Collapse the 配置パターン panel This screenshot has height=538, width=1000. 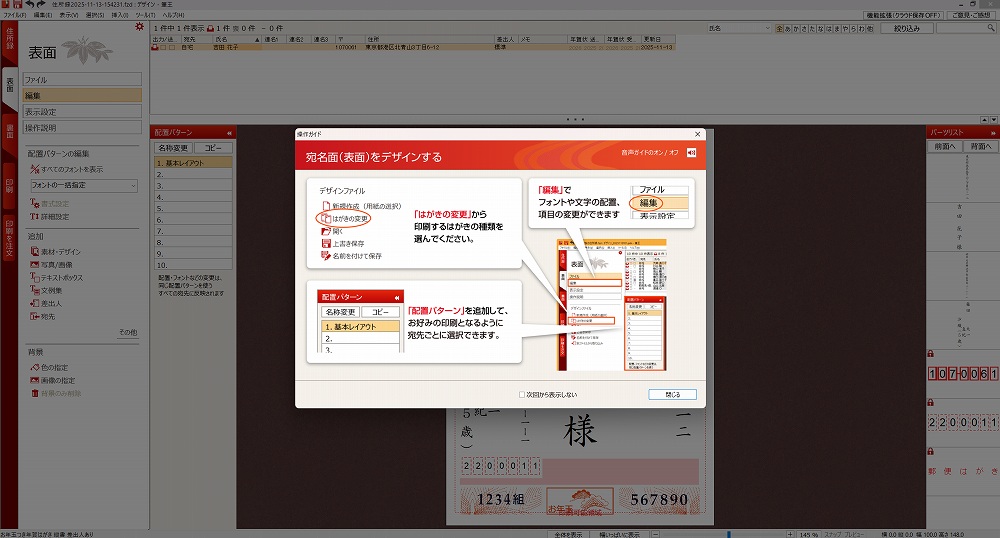pos(229,132)
